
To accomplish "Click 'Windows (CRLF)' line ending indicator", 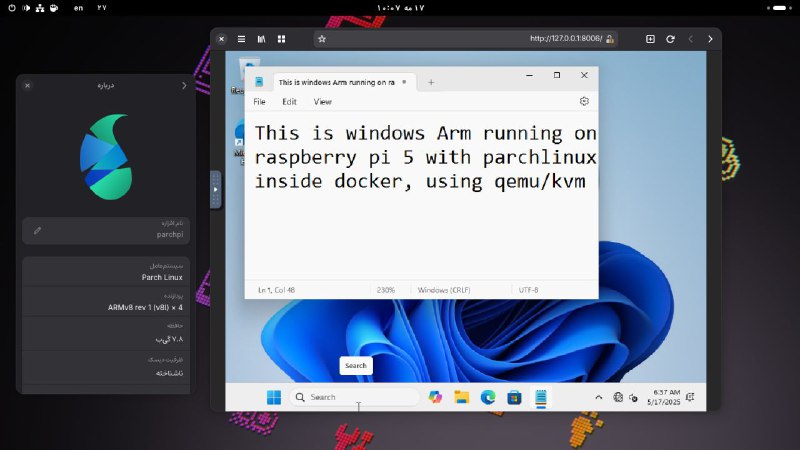I will 444,290.
